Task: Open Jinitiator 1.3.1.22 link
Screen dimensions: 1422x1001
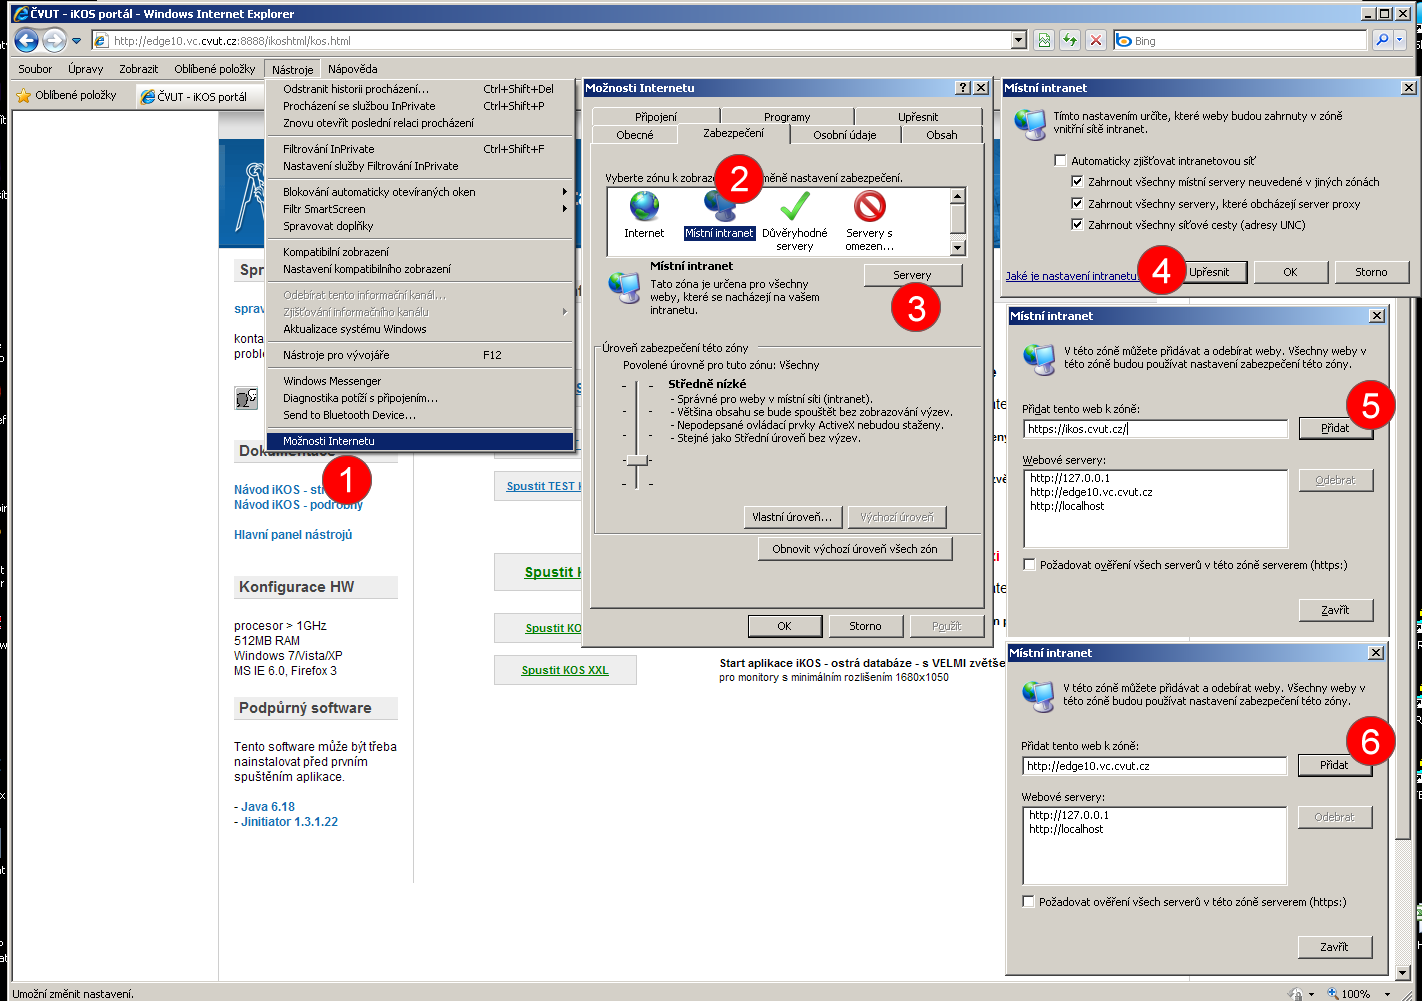Action: tap(289, 822)
